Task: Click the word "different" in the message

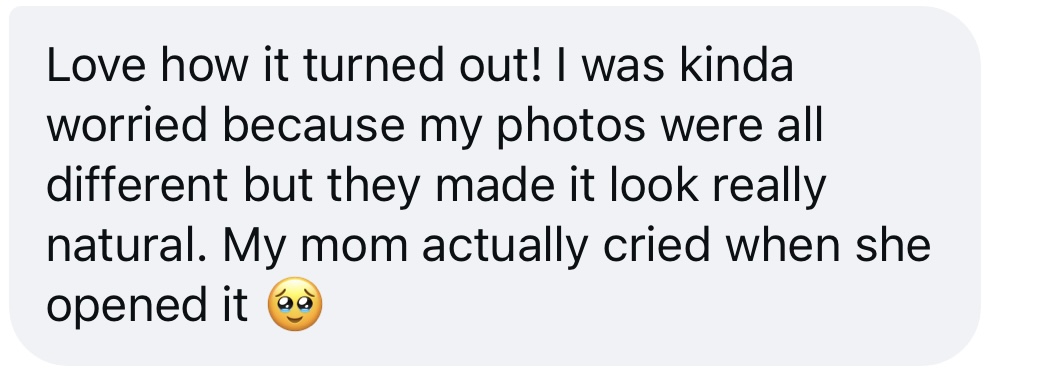Action: tap(136, 185)
